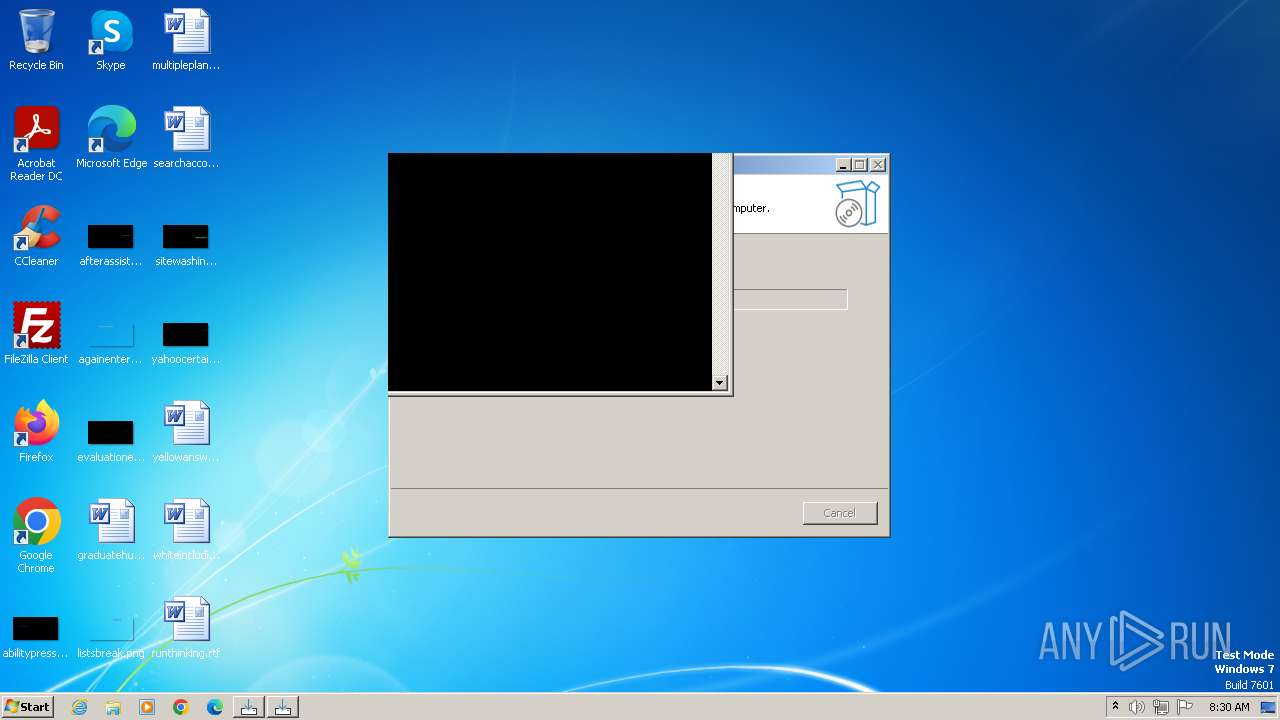Screen dimensions: 1280x720
Task: Select the yahoocertai desktop file
Action: tap(186, 343)
